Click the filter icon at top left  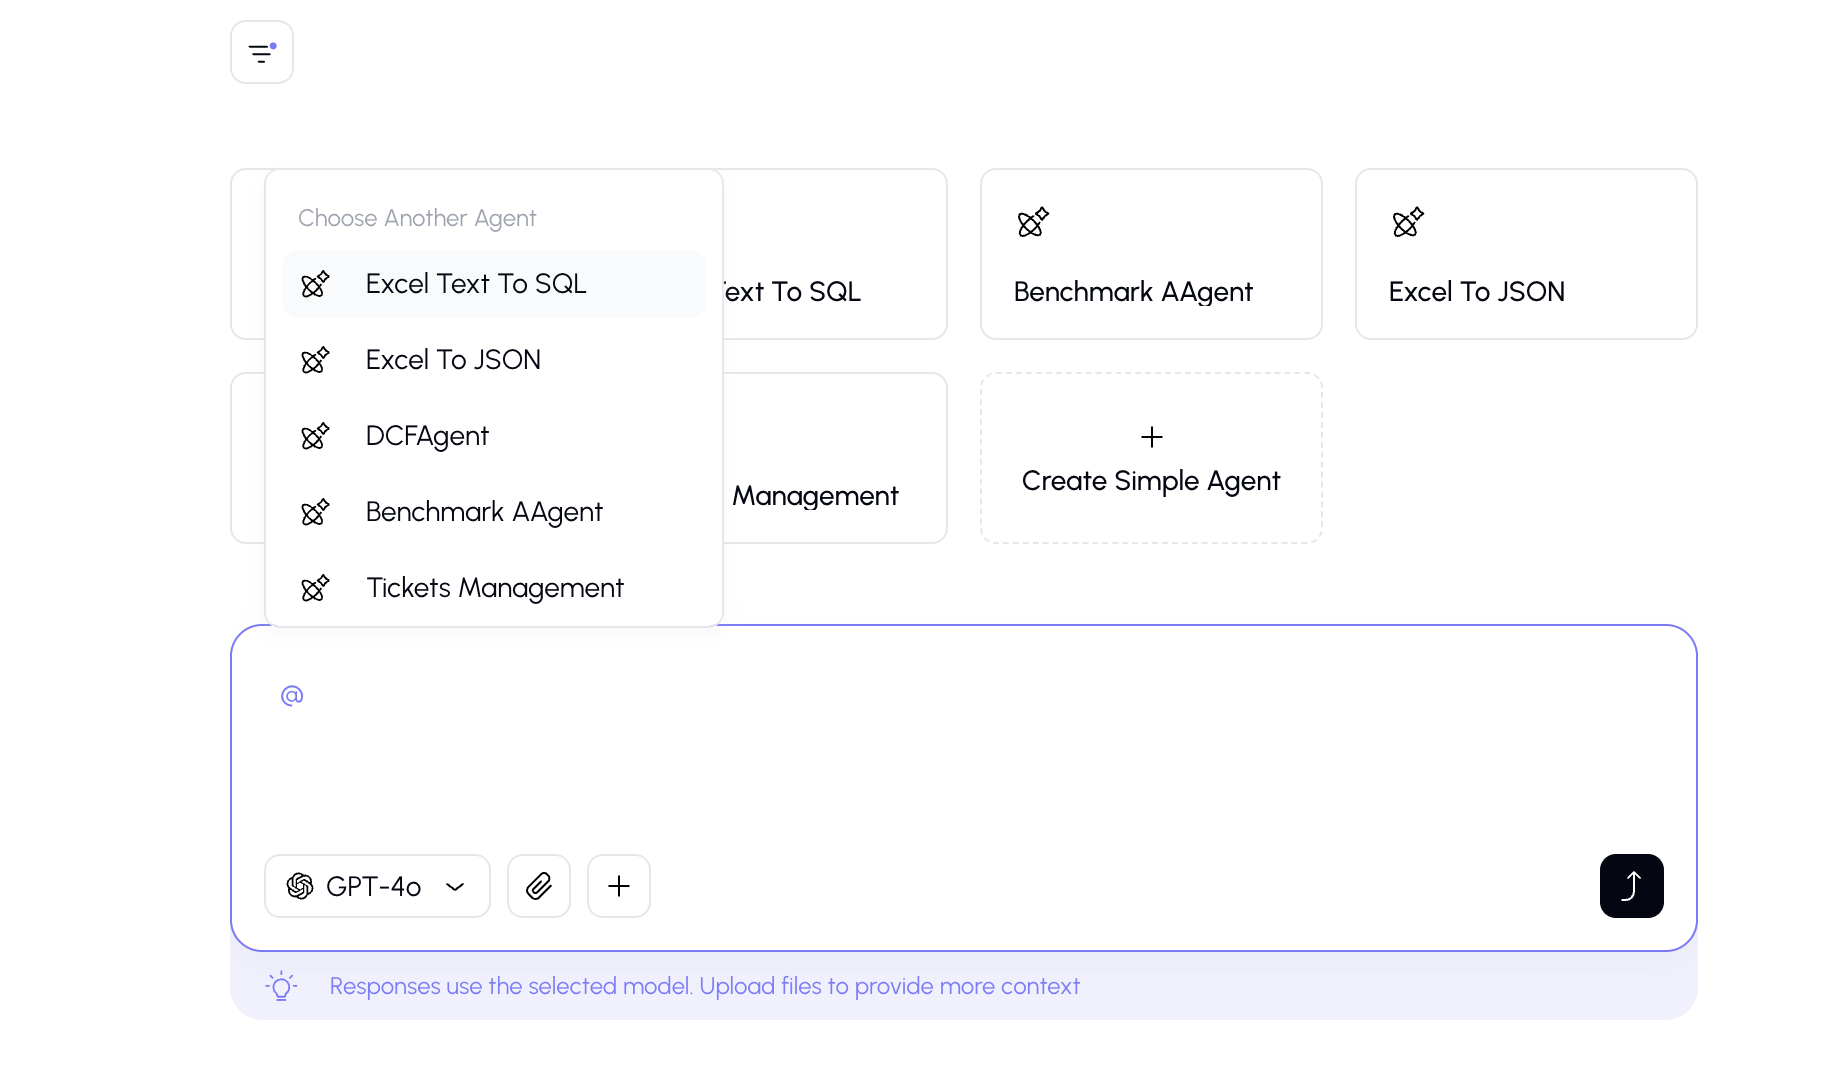click(261, 53)
